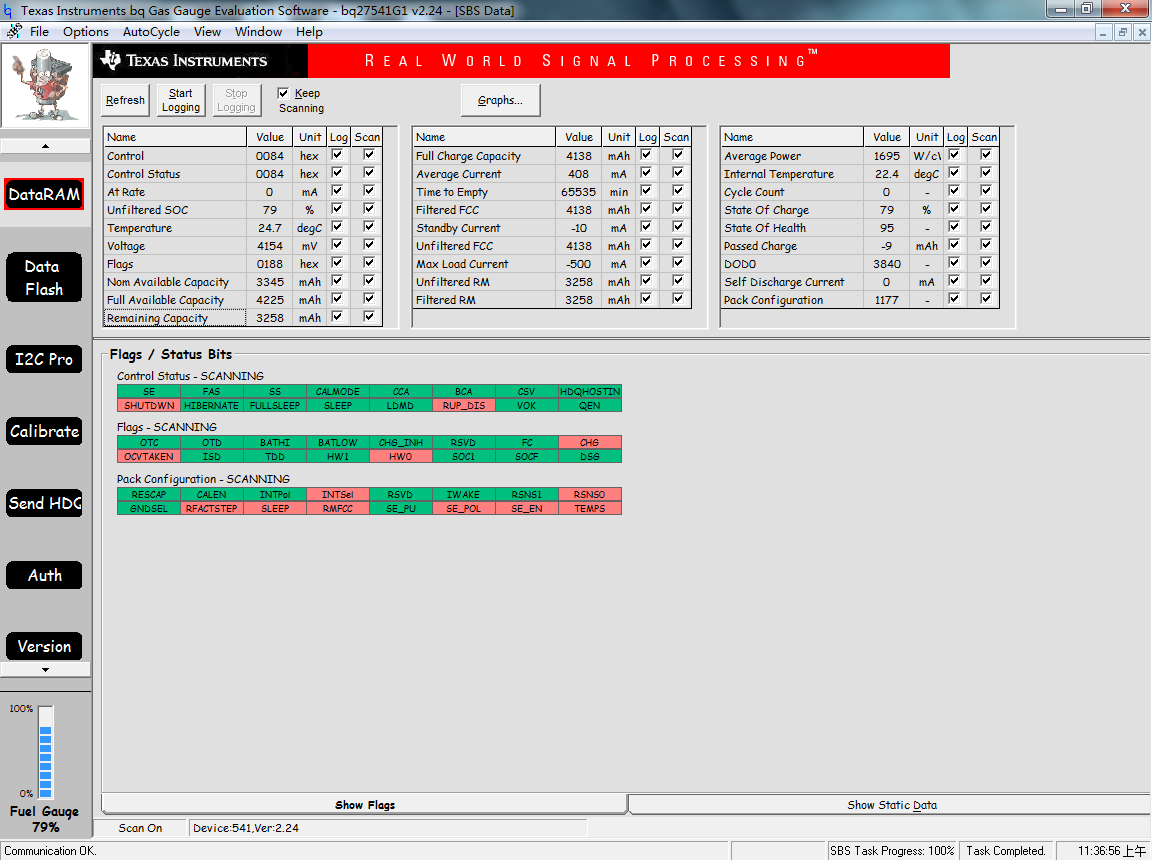Click the Name column header in first table
Image resolution: width=1152 pixels, height=861 pixels.
(175, 137)
